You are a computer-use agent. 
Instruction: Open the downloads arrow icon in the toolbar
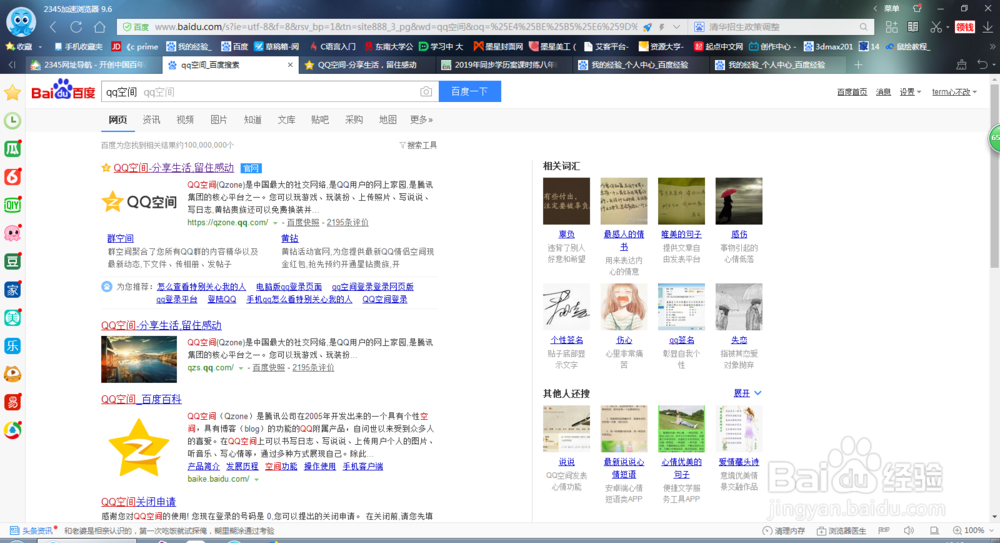click(988, 27)
